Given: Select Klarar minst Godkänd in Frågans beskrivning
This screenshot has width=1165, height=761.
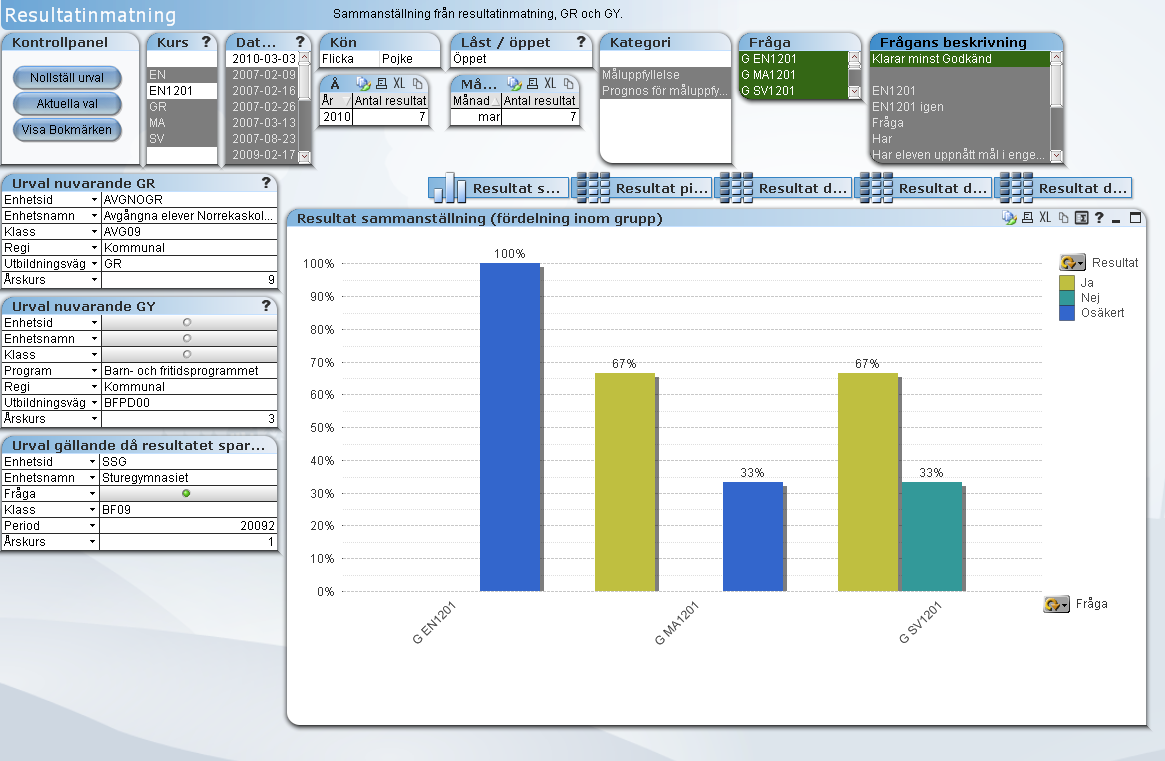Looking at the screenshot, I should tap(960, 59).
